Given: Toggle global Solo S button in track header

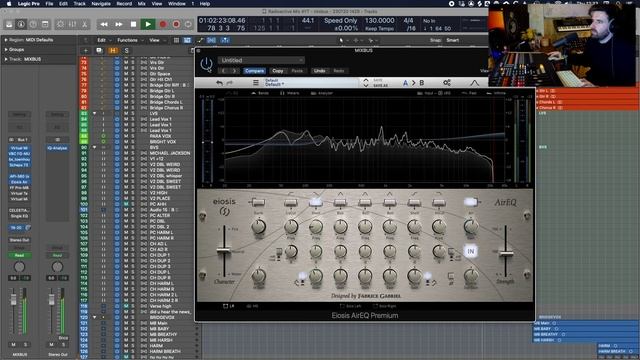Looking at the screenshot, I should coord(127,51).
